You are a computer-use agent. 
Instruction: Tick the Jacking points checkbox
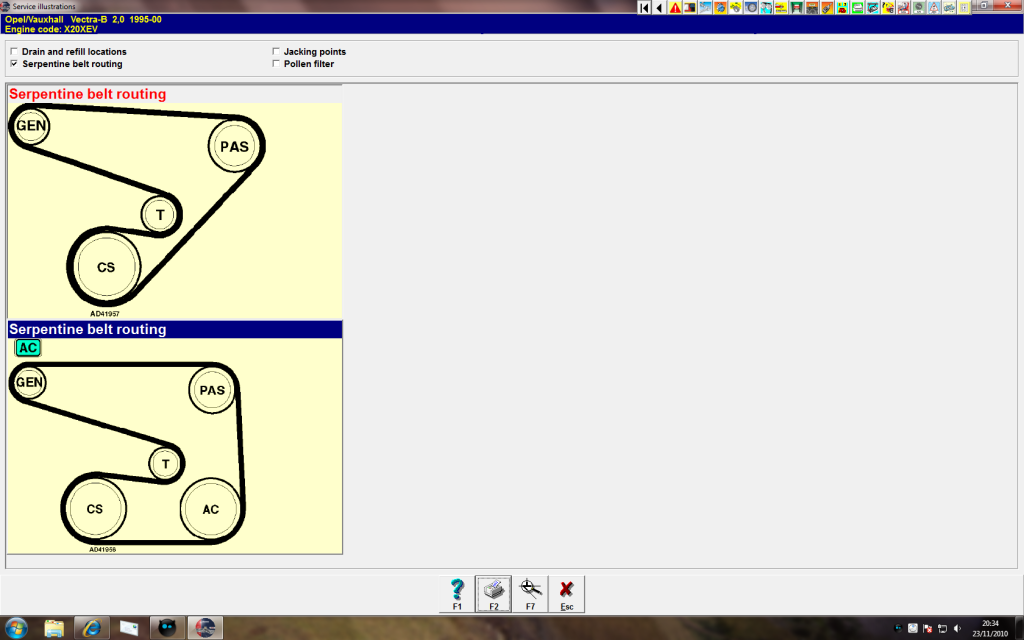pyautogui.click(x=276, y=52)
